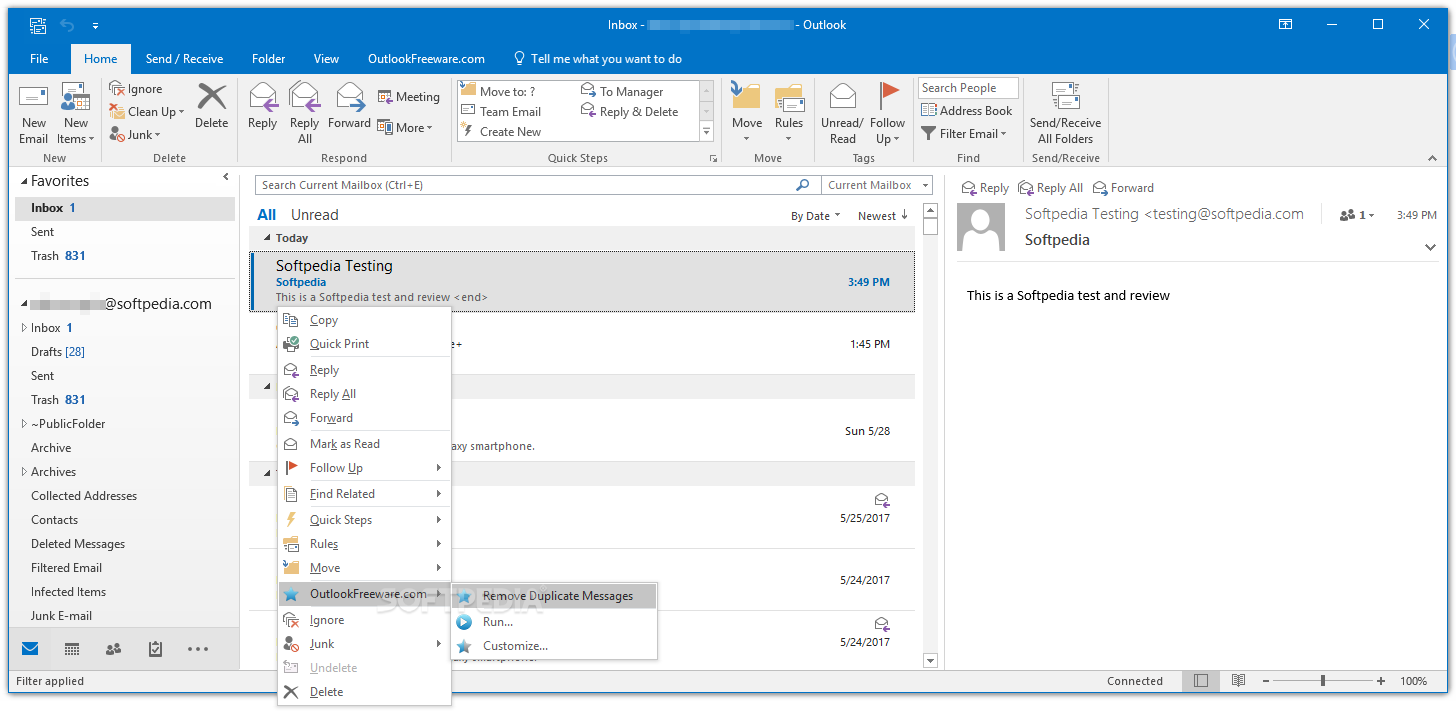
Task: Create a New Email
Action: [33, 114]
